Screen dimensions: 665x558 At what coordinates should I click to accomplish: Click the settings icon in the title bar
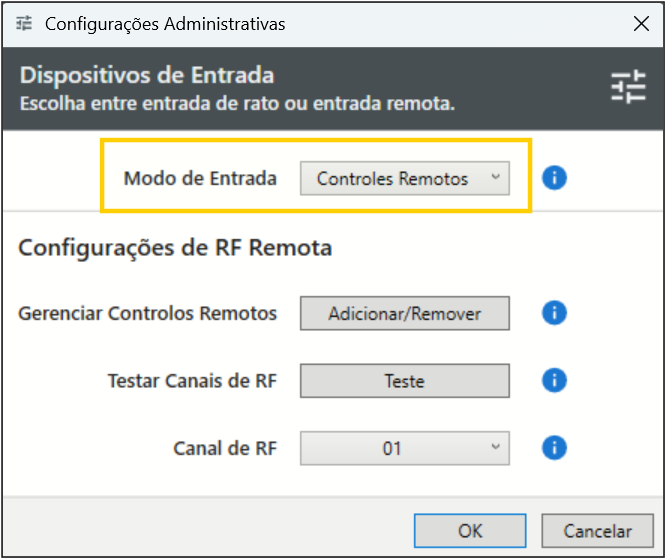26,24
